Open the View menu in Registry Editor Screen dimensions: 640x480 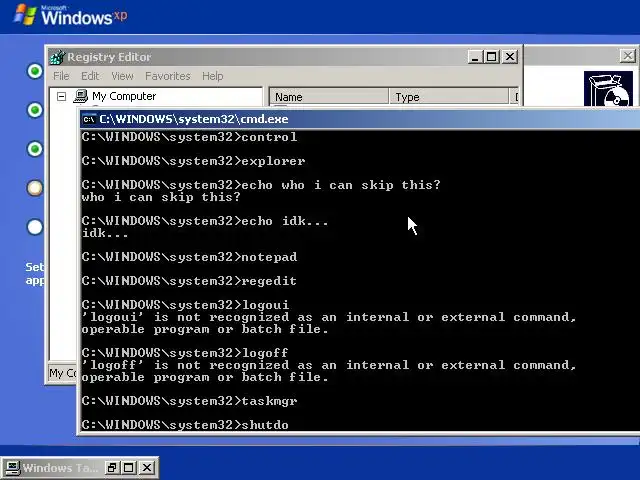pos(122,76)
